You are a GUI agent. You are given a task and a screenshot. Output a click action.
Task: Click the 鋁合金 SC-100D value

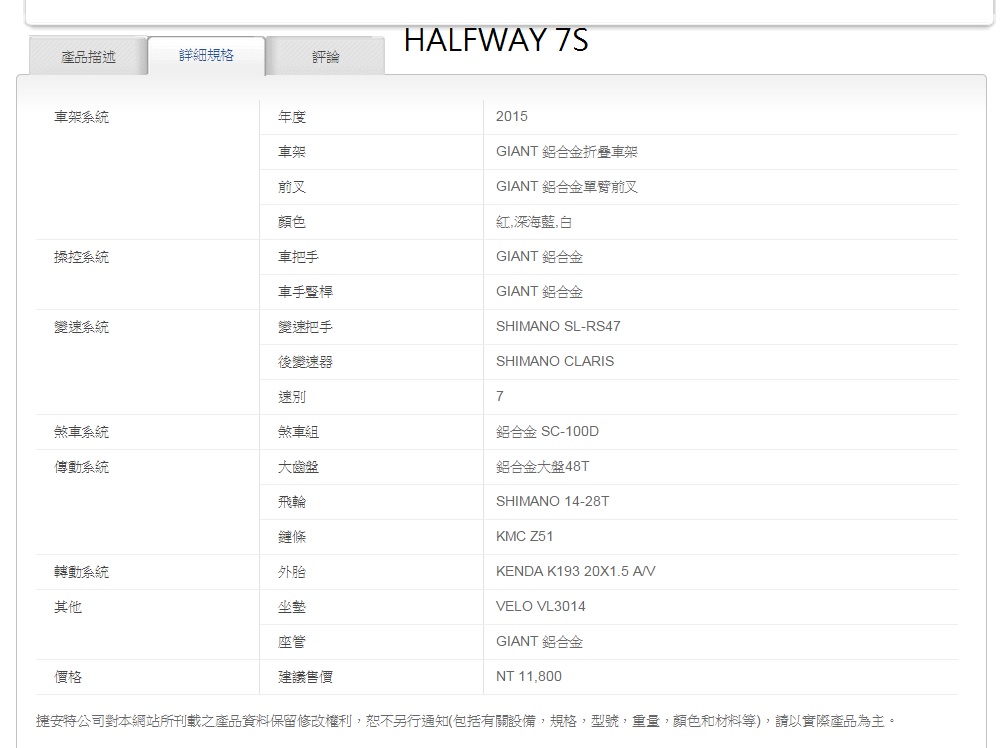[547, 431]
